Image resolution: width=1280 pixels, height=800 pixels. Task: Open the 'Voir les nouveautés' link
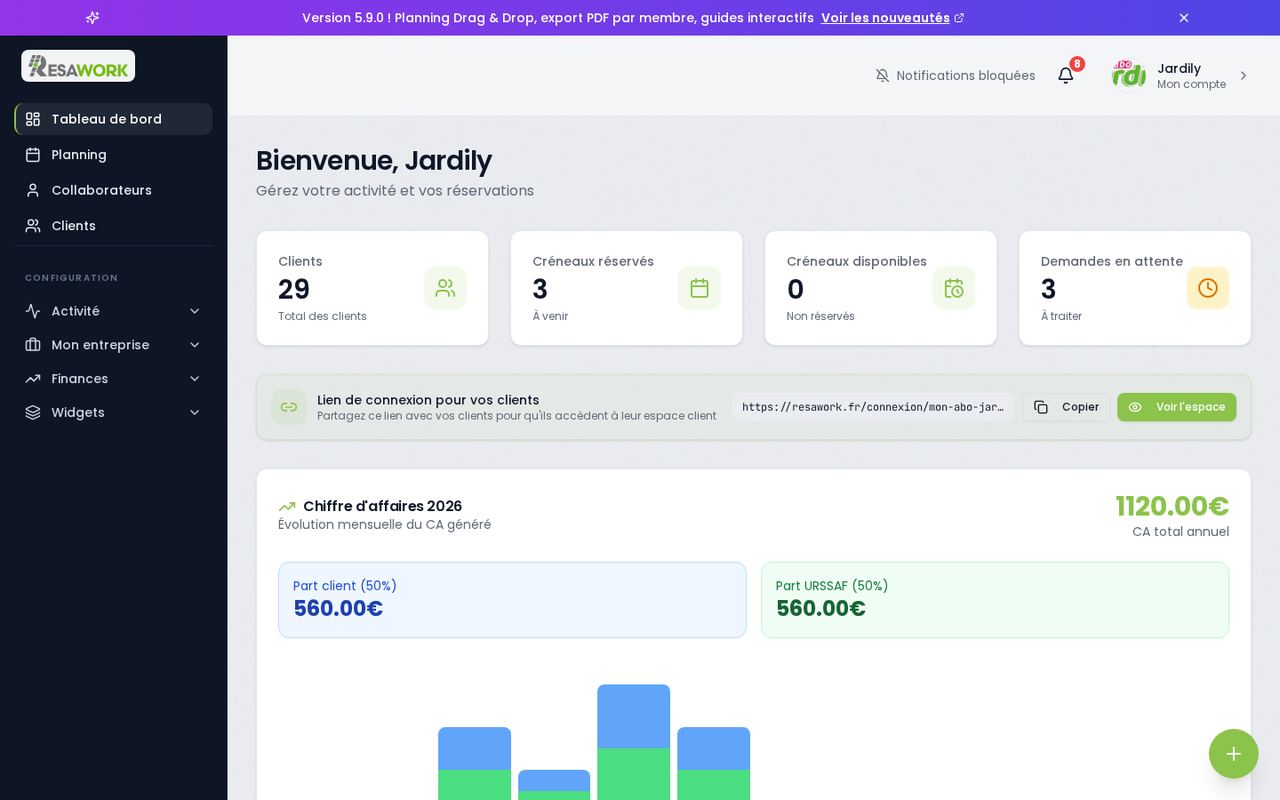pyautogui.click(x=892, y=18)
